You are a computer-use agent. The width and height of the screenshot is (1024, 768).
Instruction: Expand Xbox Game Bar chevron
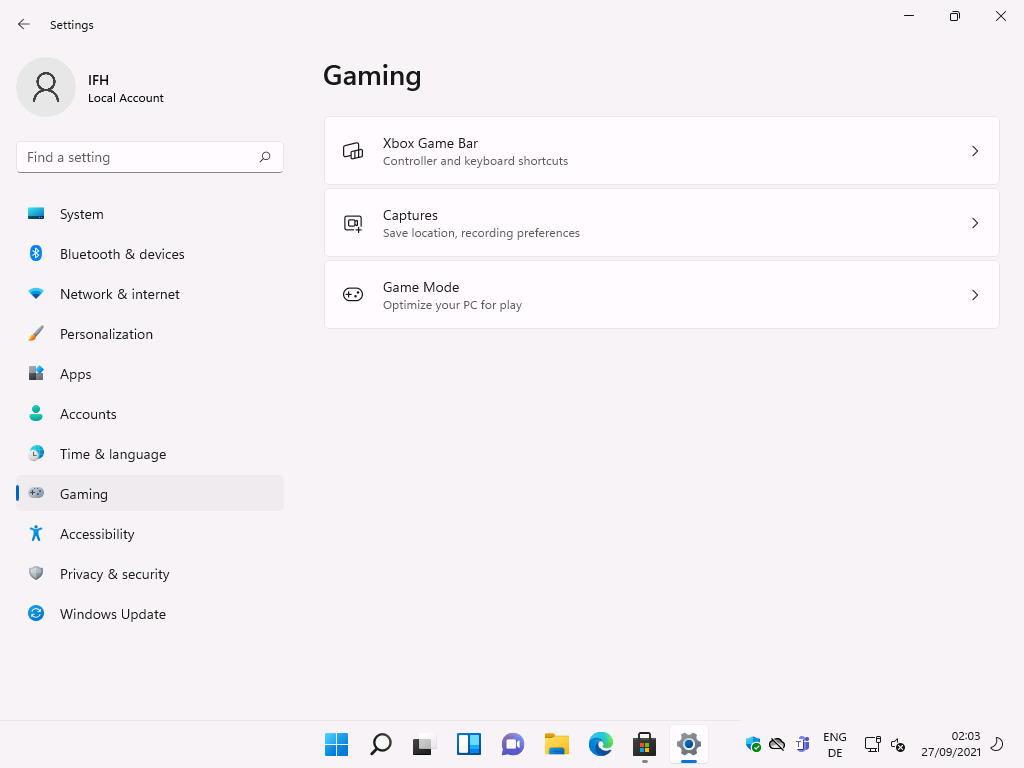[x=974, y=151]
